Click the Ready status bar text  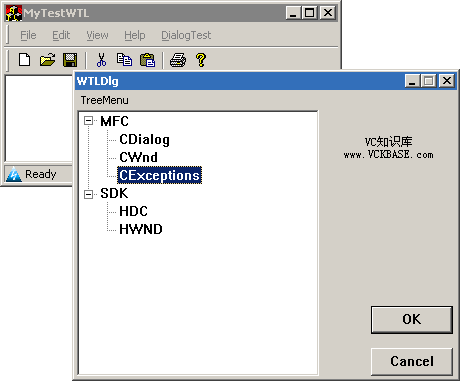click(41, 174)
